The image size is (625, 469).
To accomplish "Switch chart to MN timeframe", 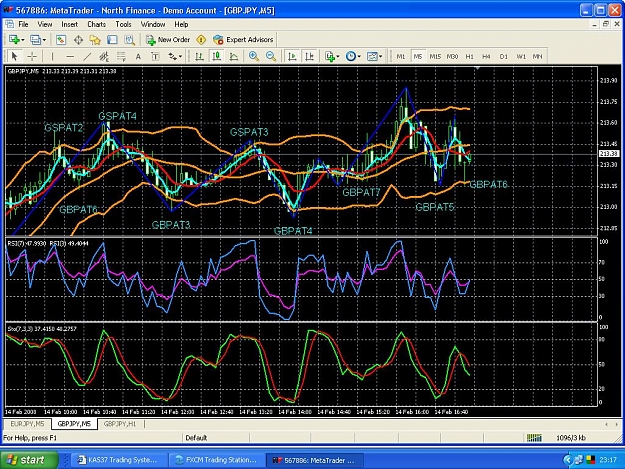I will click(x=538, y=57).
